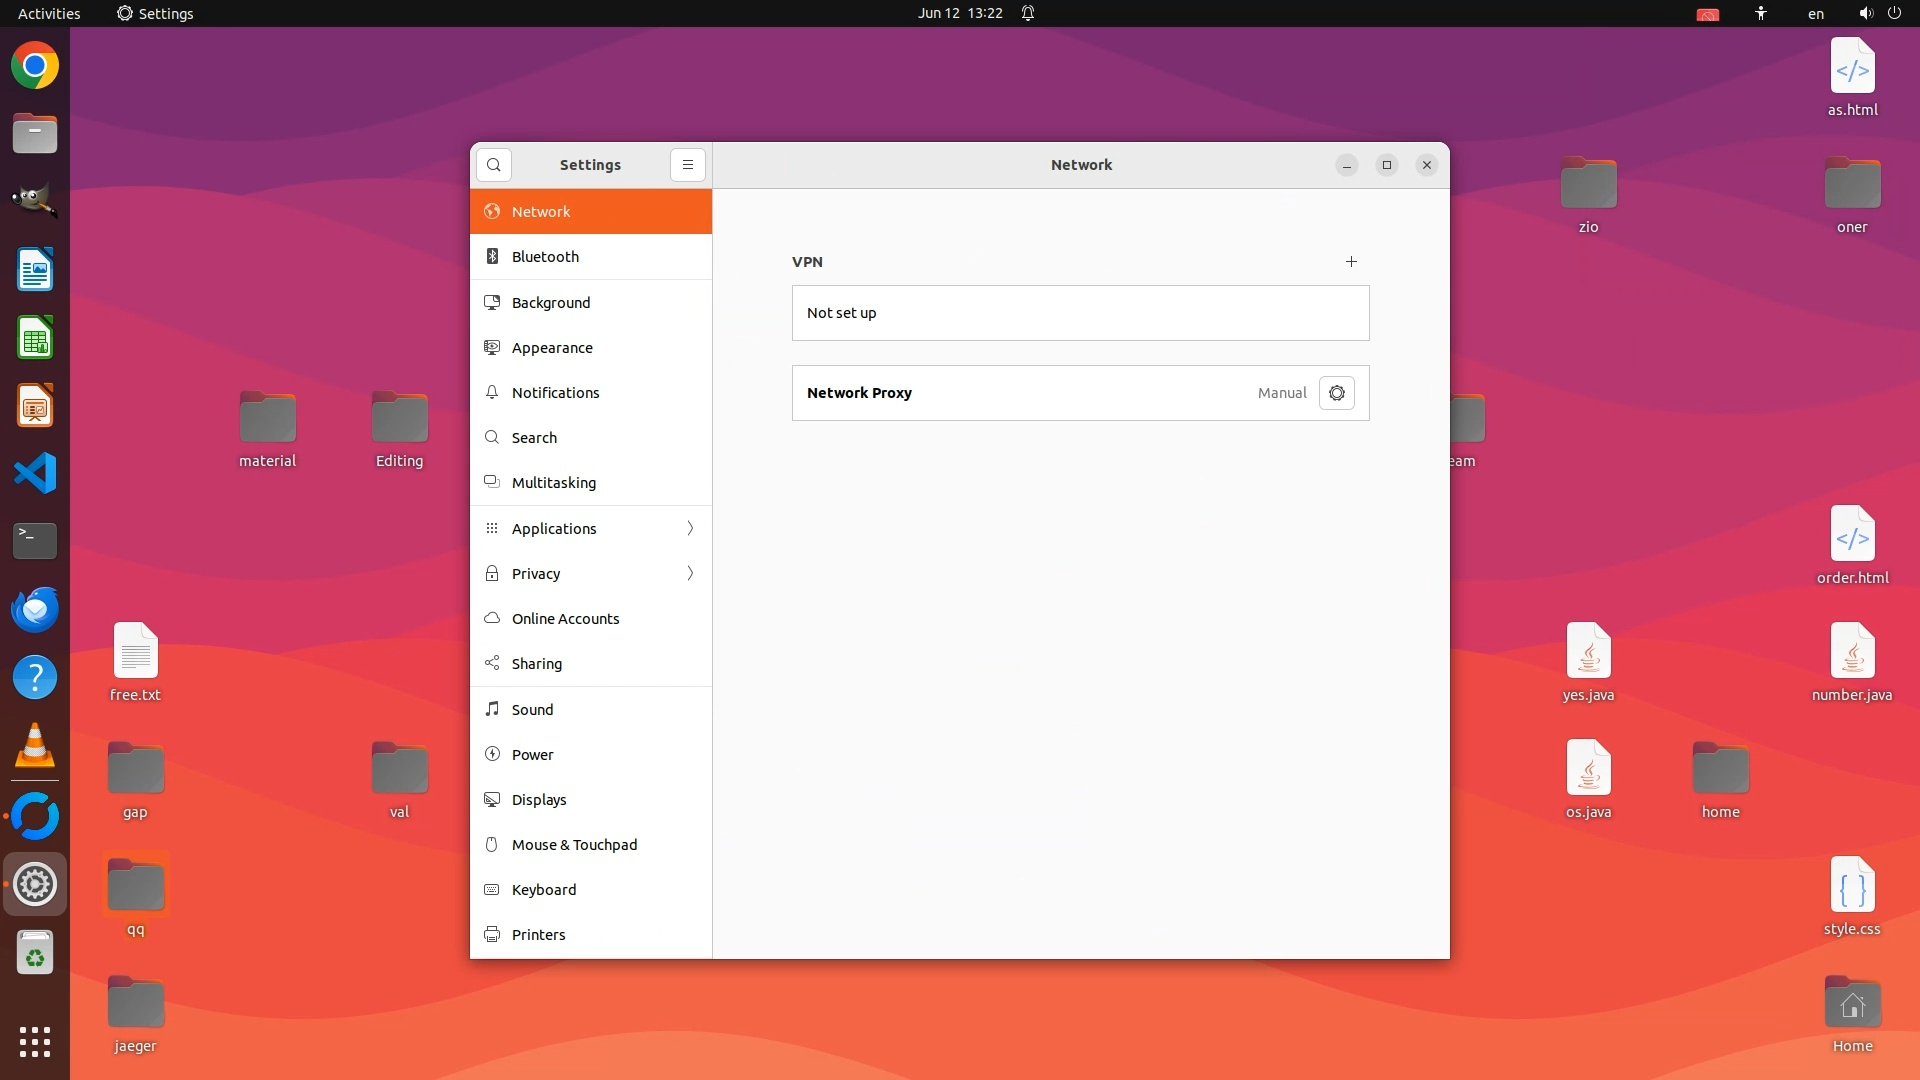Expand the Applications submenu chevron
1920x1080 pixels.
point(690,529)
